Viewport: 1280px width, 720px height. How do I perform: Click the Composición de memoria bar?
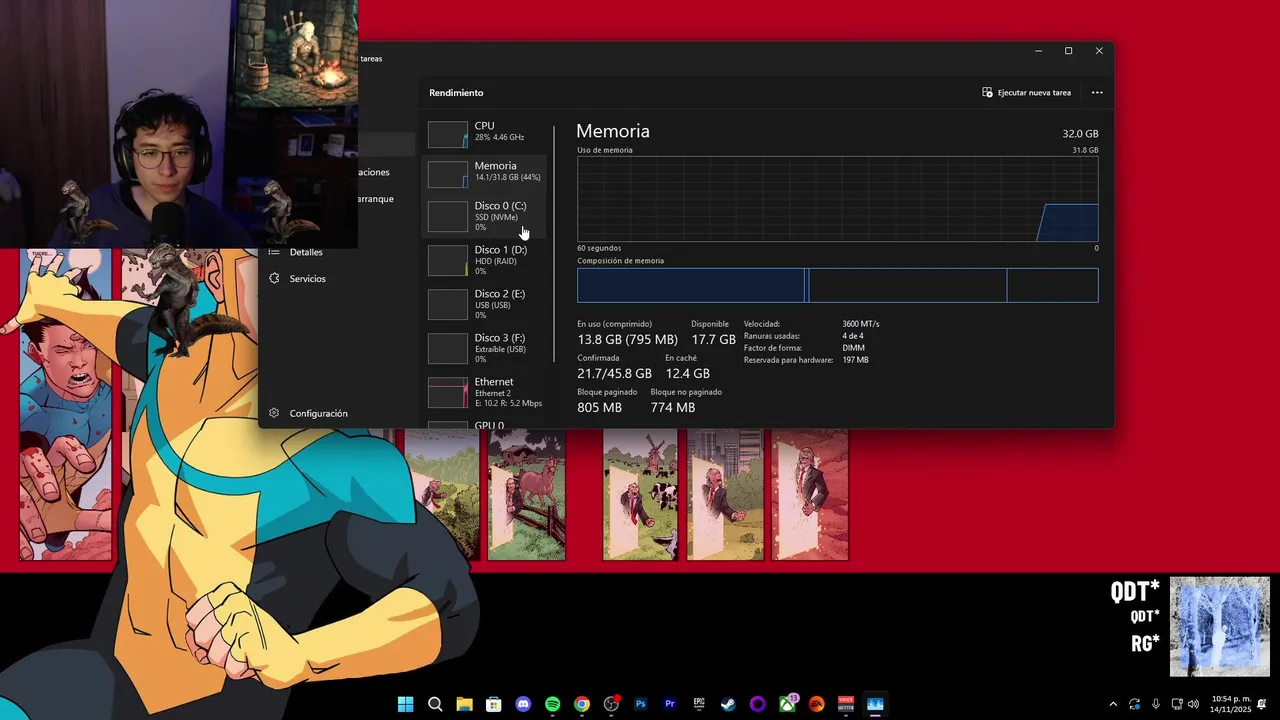837,285
